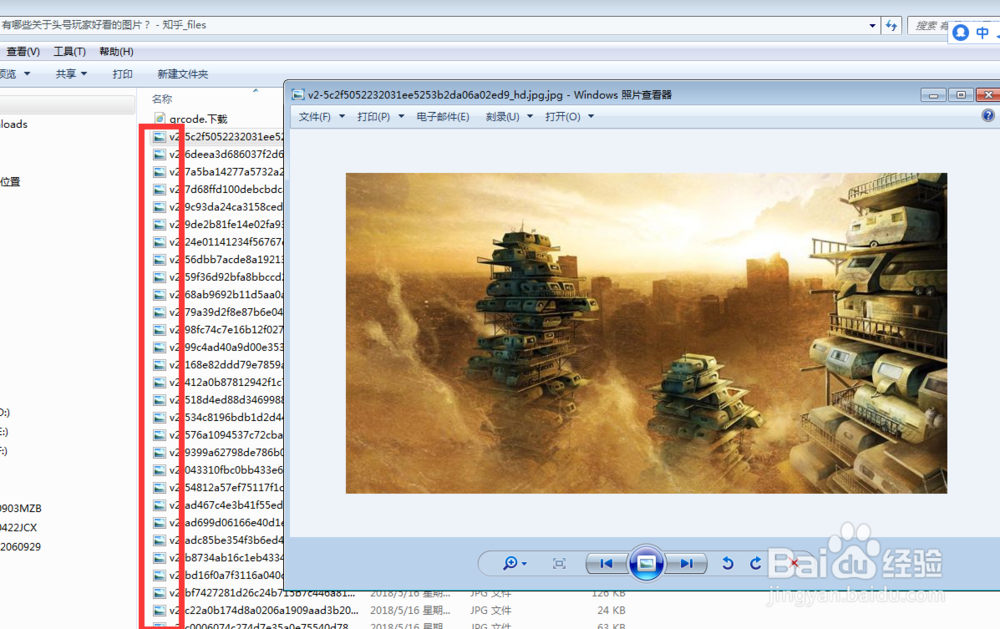Click the refresh button beside the address bar
1000x629 pixels.
coord(892,26)
